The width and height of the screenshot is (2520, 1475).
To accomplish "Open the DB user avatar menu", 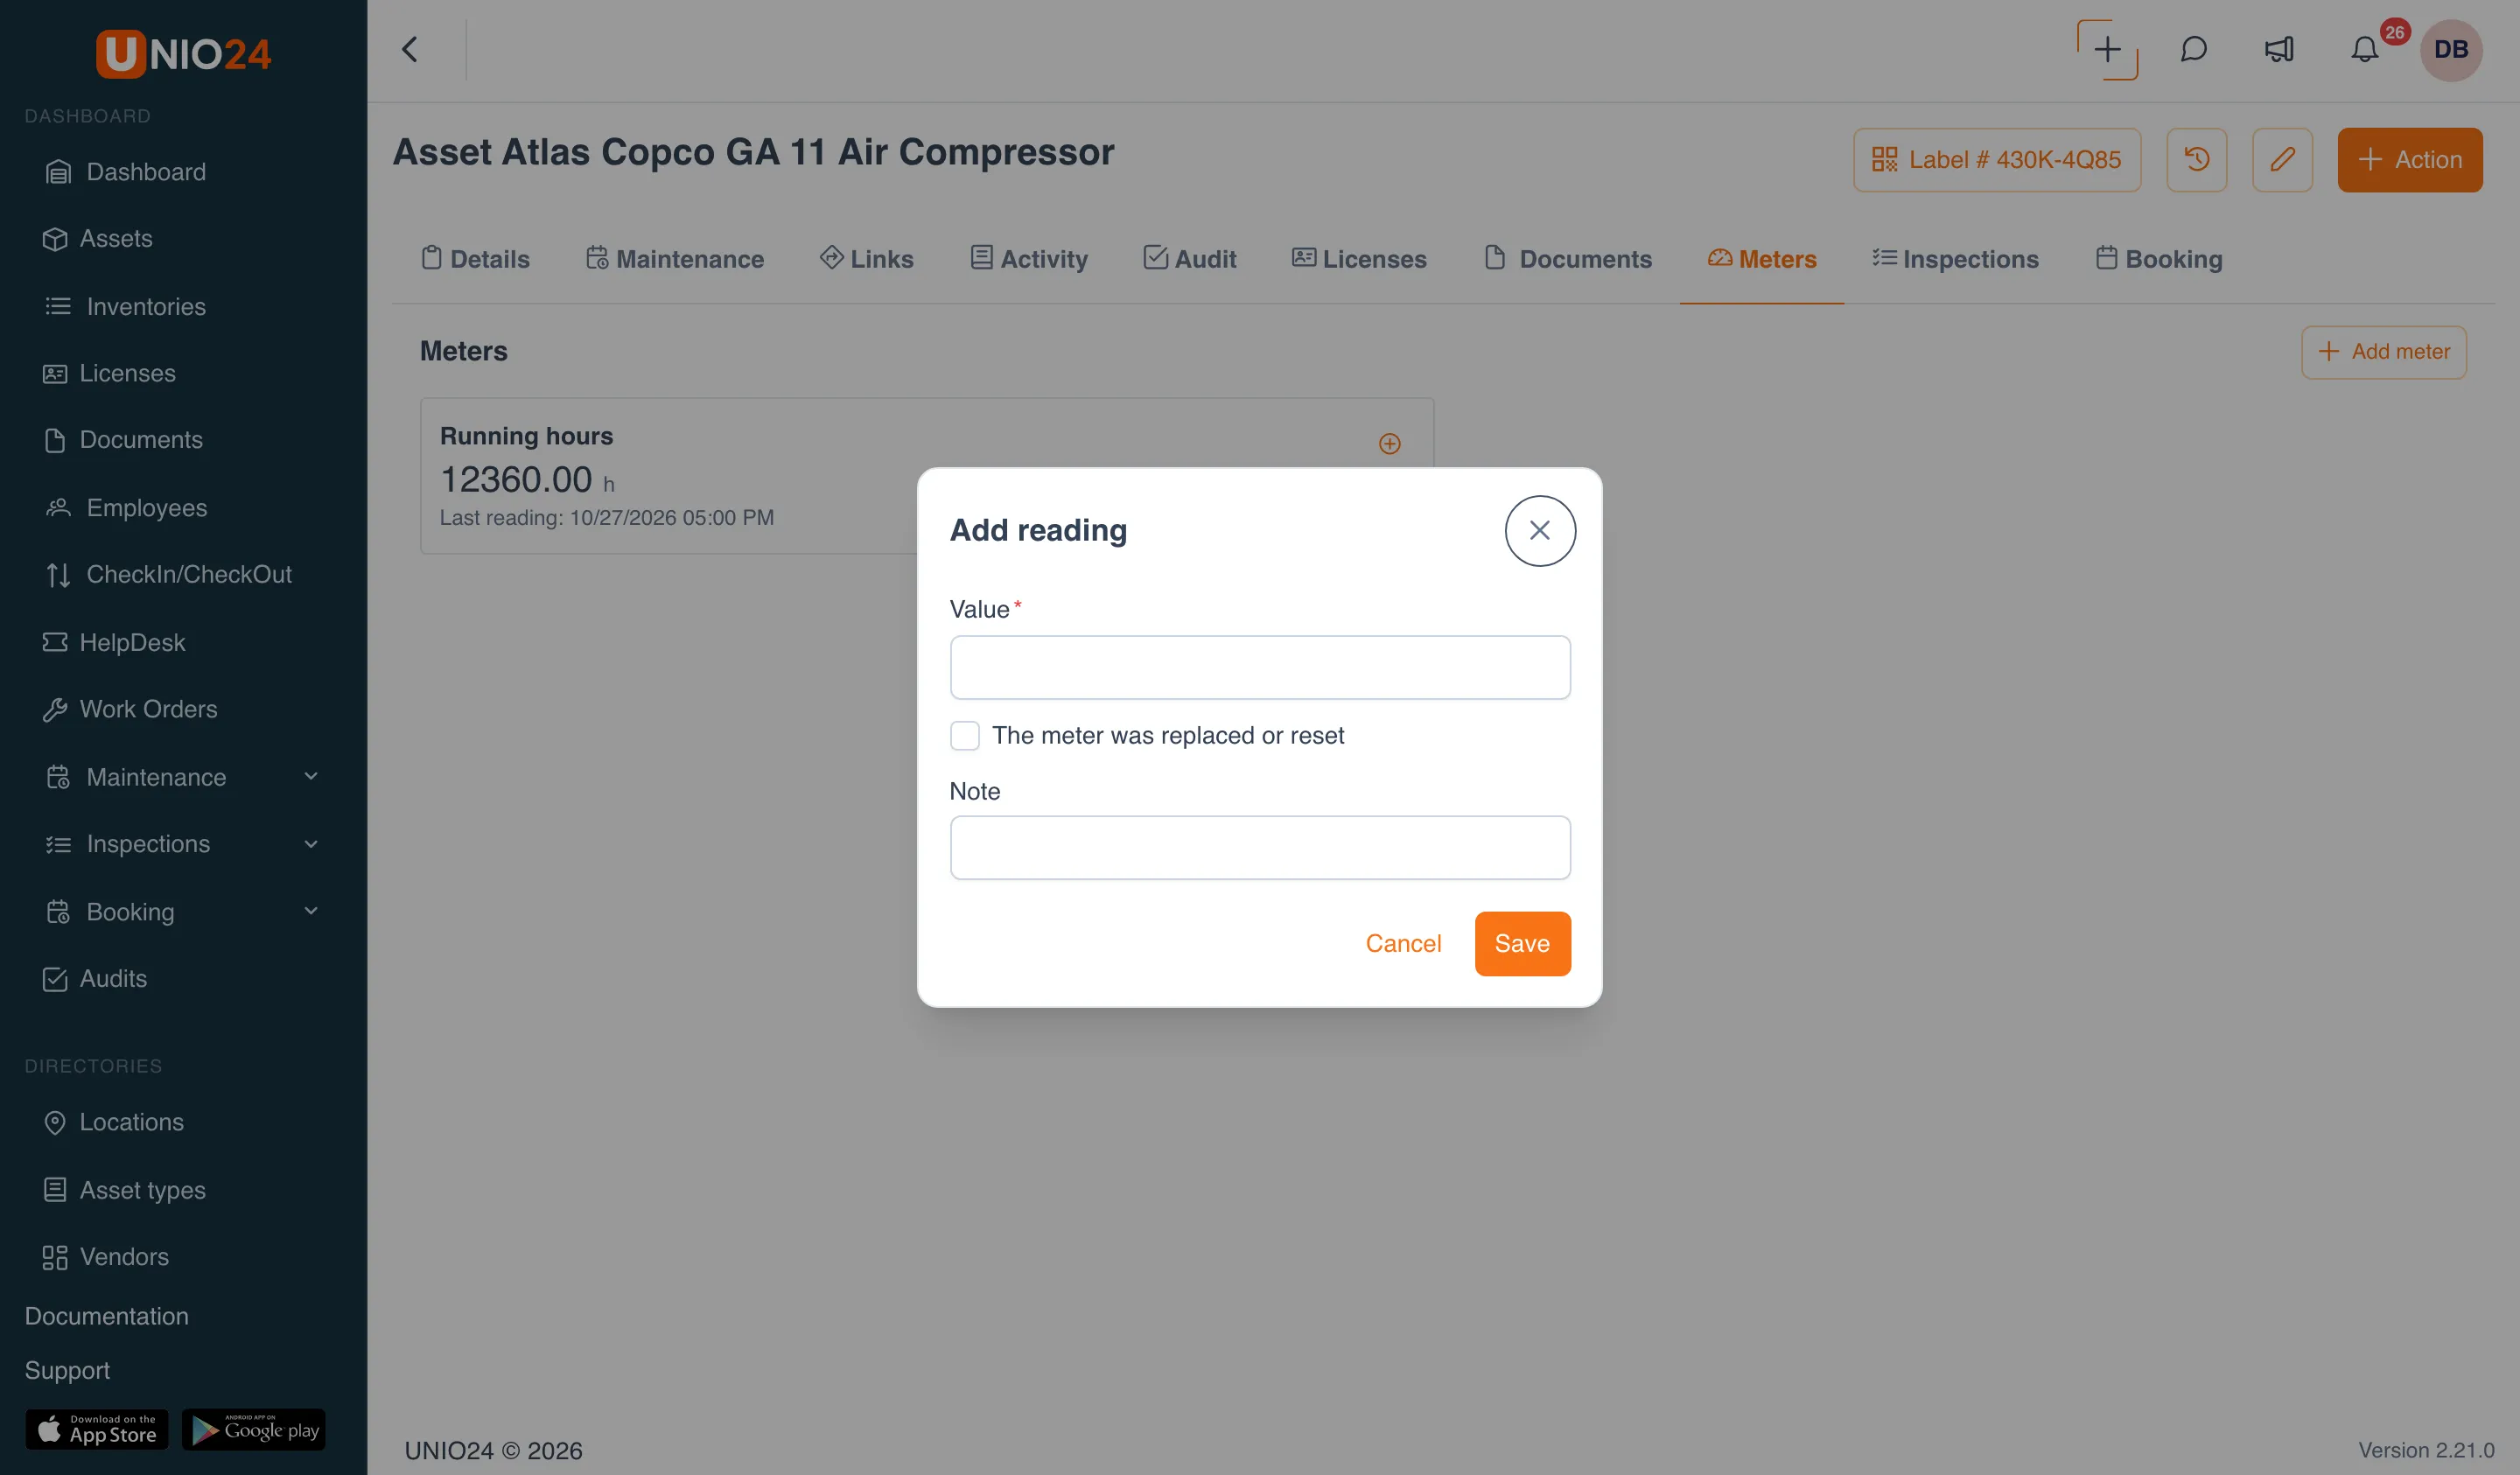I will [2451, 50].
